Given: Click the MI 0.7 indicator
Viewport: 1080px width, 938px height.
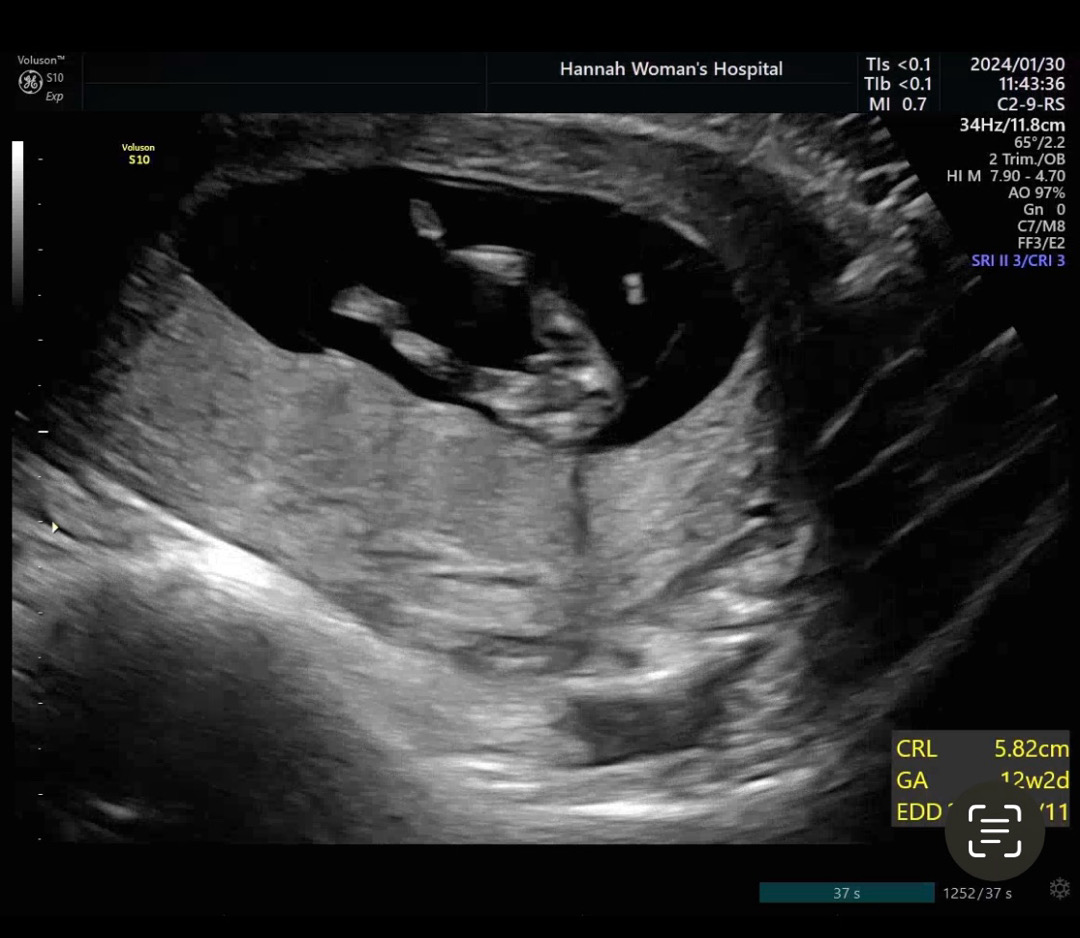Looking at the screenshot, I should 897,104.
